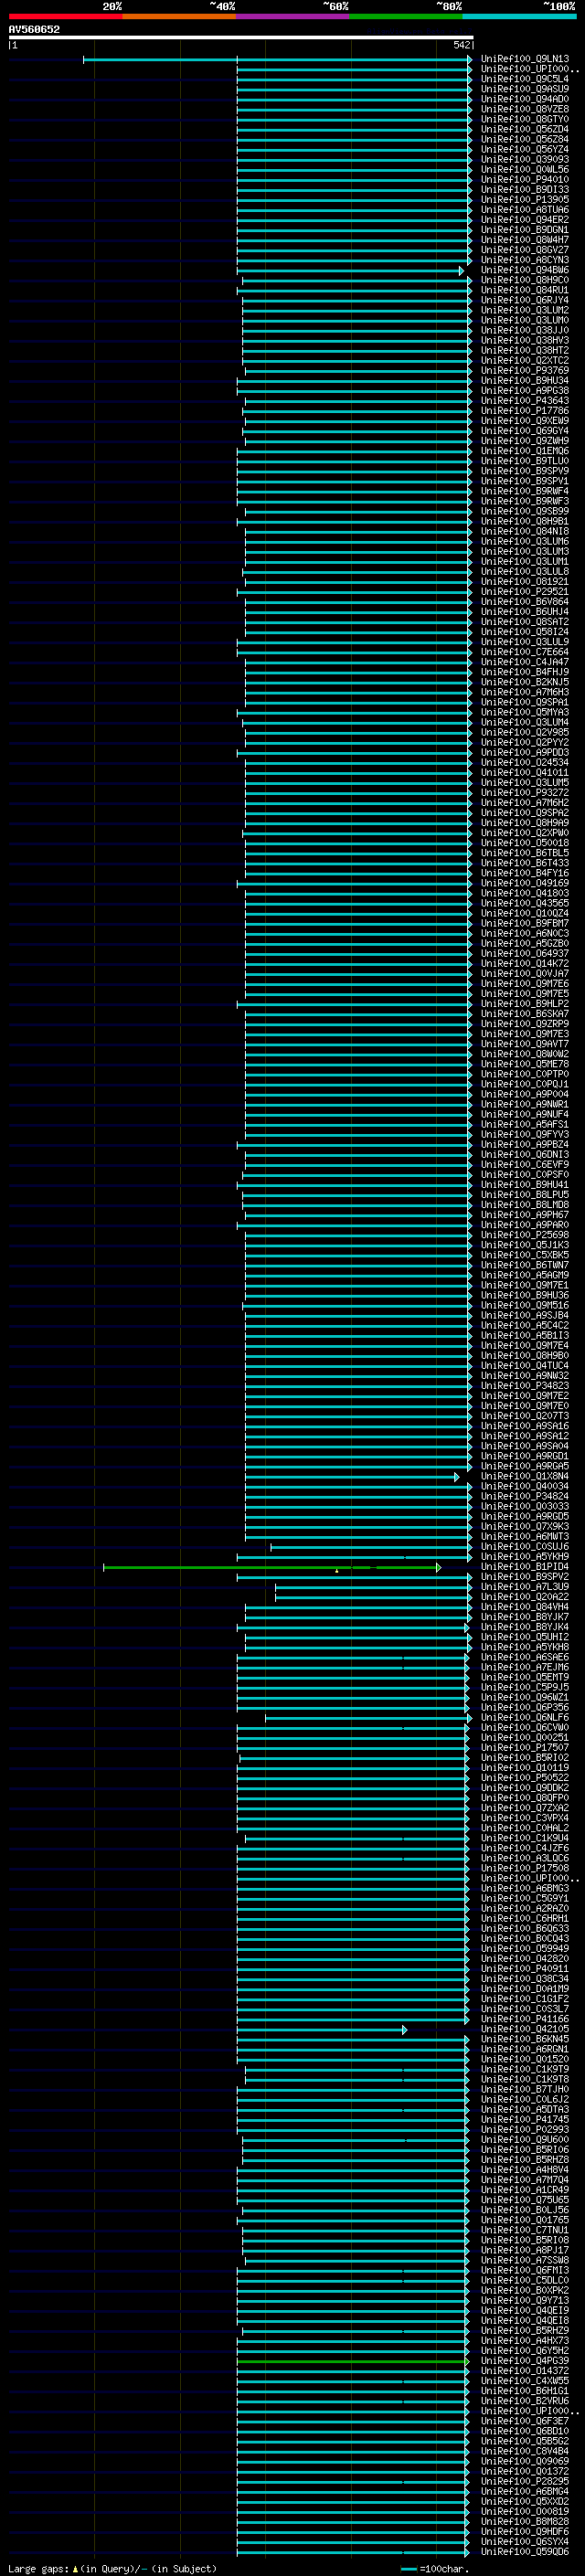Image resolution: width=585 pixels, height=2576 pixels.
Task: Click the green ~80% identity legend segment
Action: point(406,16)
